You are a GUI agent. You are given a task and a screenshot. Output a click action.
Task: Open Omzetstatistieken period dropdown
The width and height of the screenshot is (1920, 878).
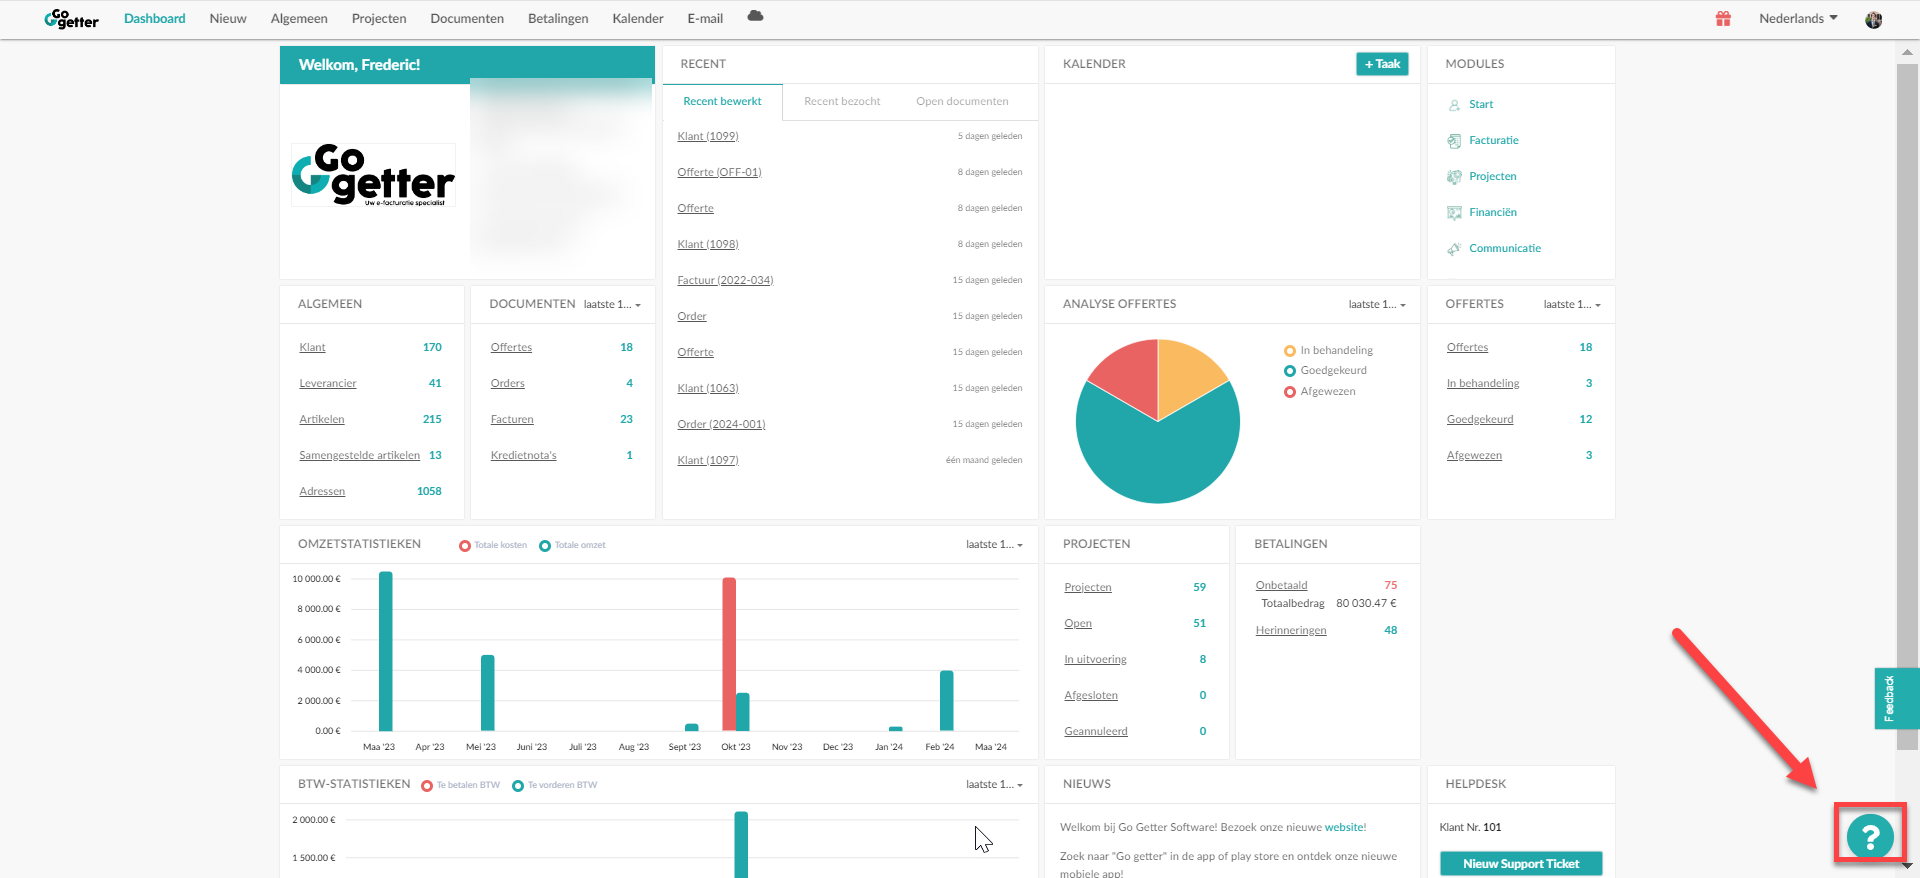point(994,544)
